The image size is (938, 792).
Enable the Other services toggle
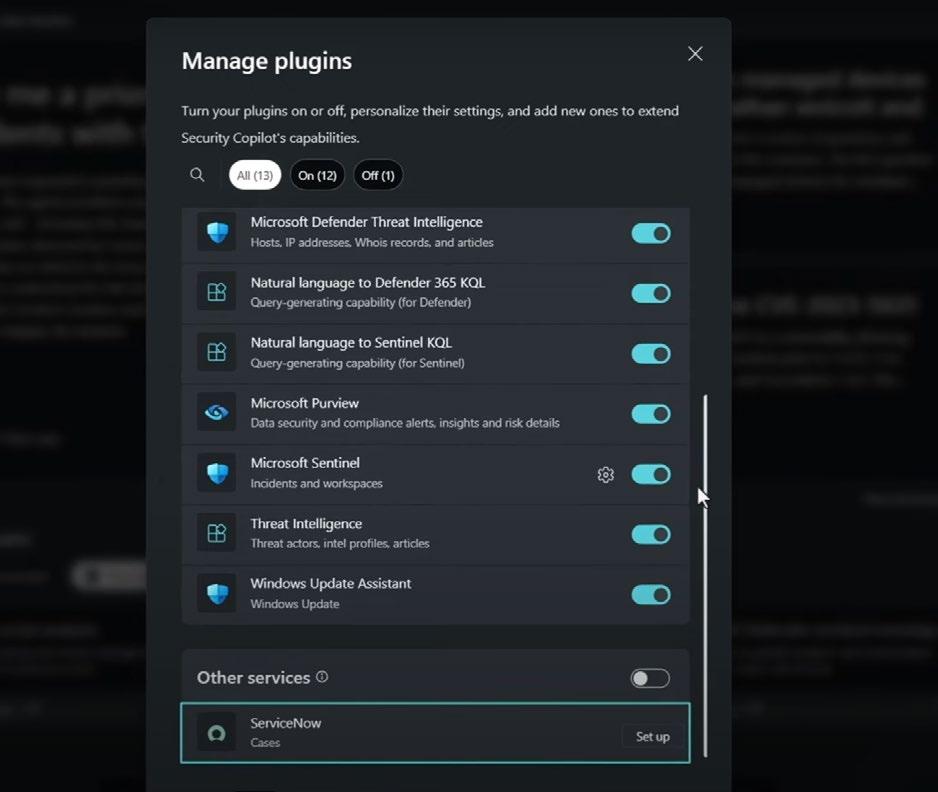(x=650, y=678)
